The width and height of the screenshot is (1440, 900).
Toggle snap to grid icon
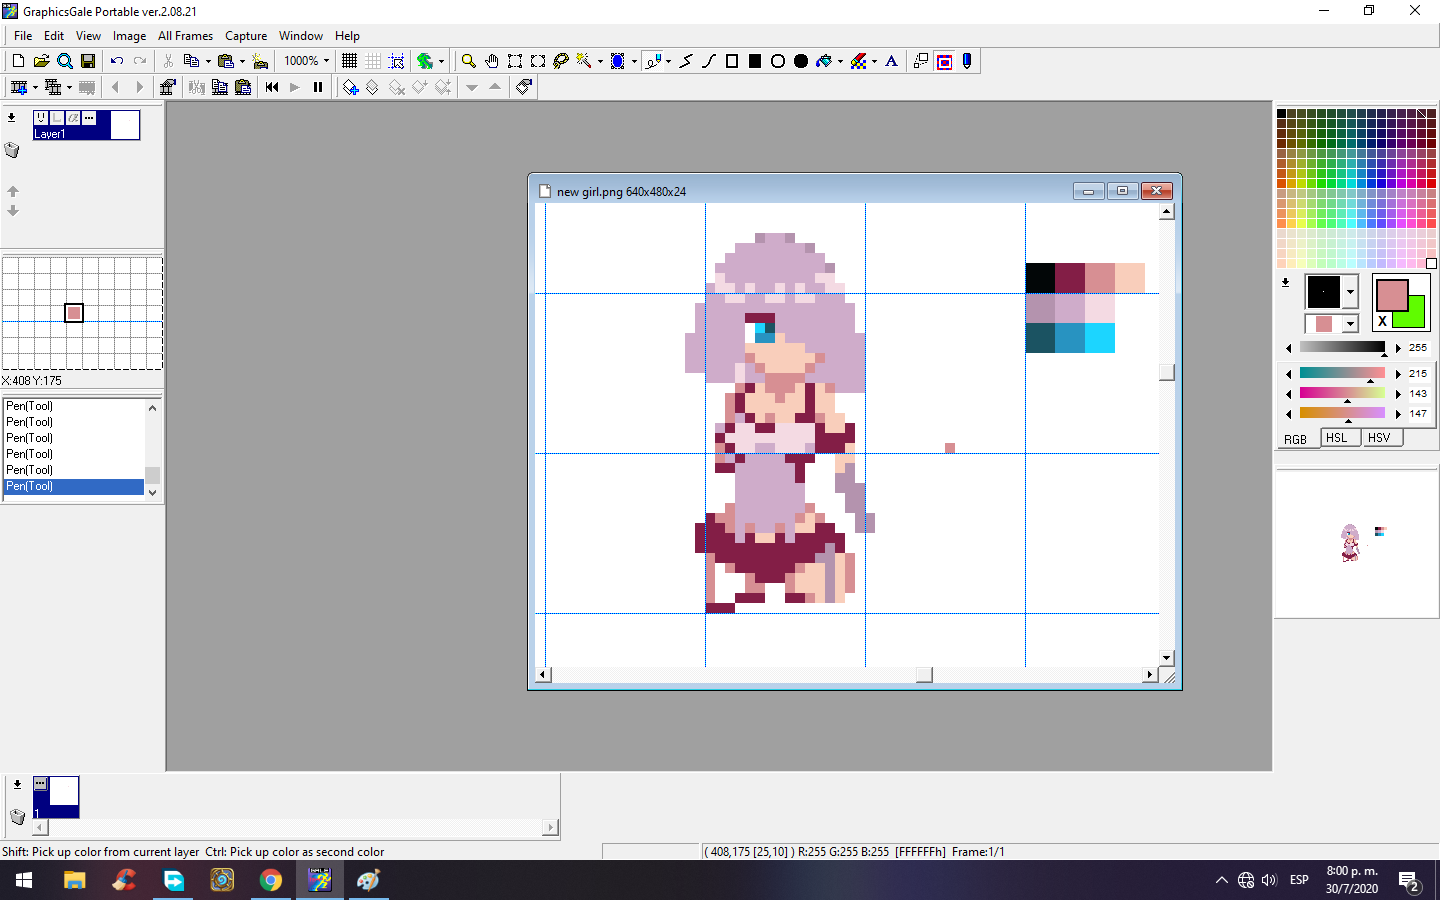point(396,61)
